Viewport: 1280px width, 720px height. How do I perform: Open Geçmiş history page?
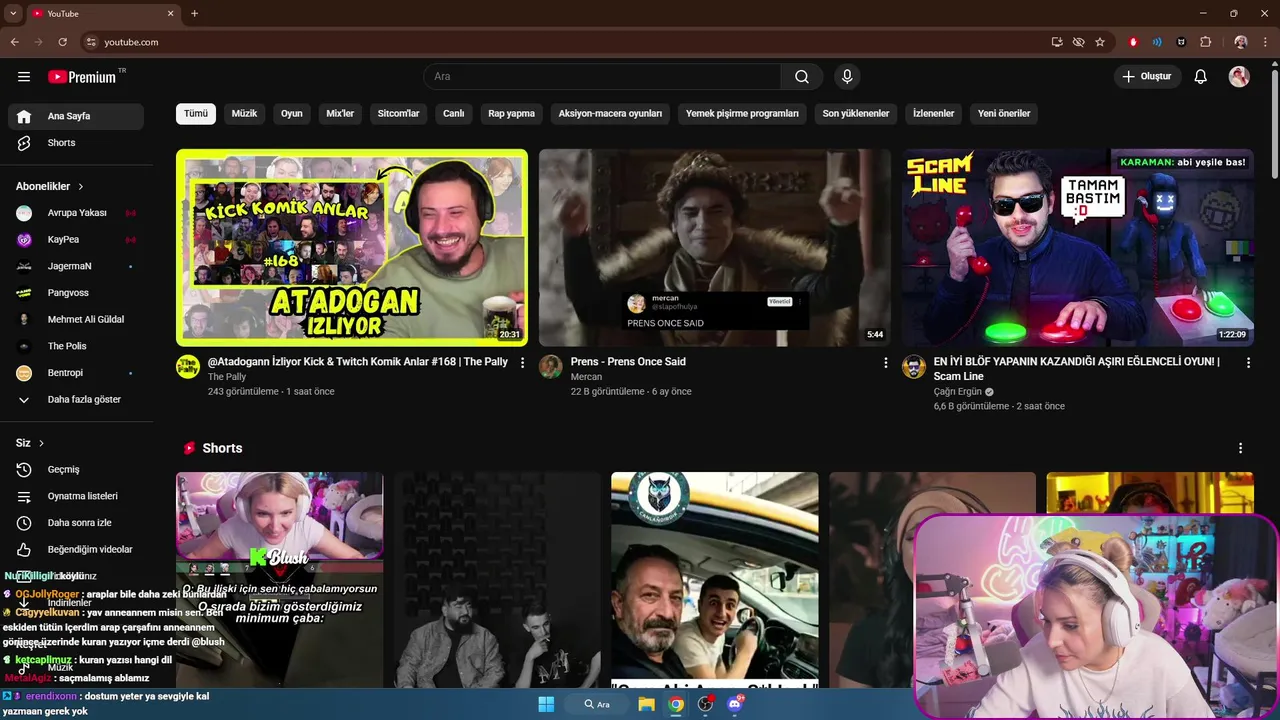76,470
